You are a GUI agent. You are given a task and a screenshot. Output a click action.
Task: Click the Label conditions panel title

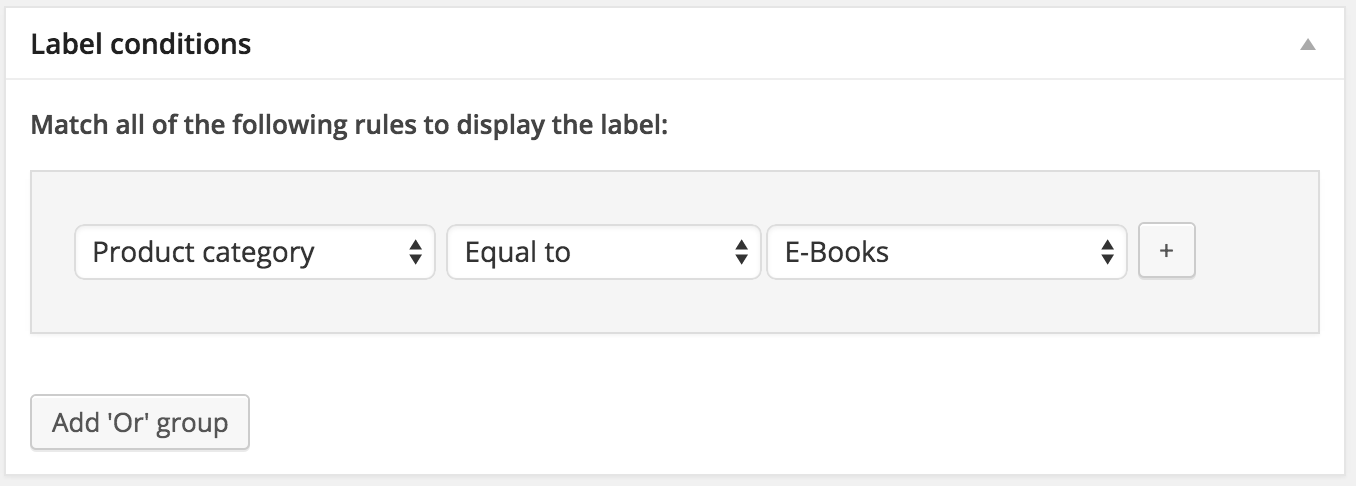tap(141, 44)
